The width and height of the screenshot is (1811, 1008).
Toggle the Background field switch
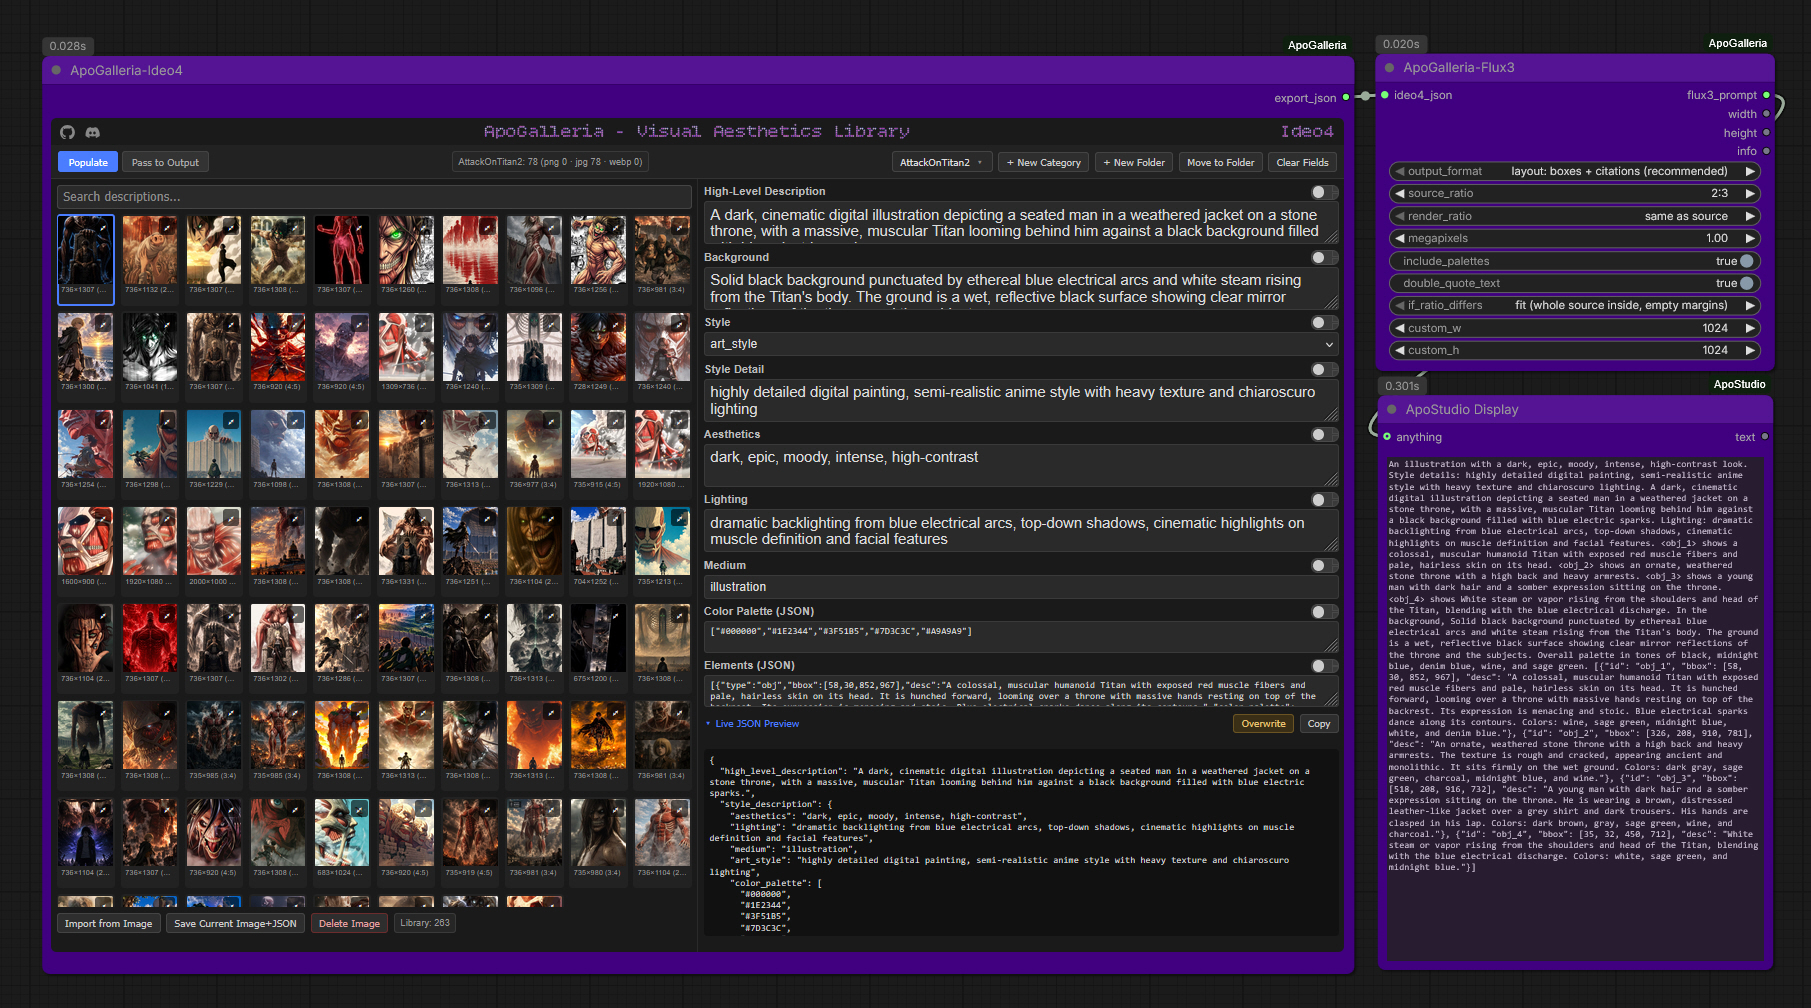click(1324, 258)
